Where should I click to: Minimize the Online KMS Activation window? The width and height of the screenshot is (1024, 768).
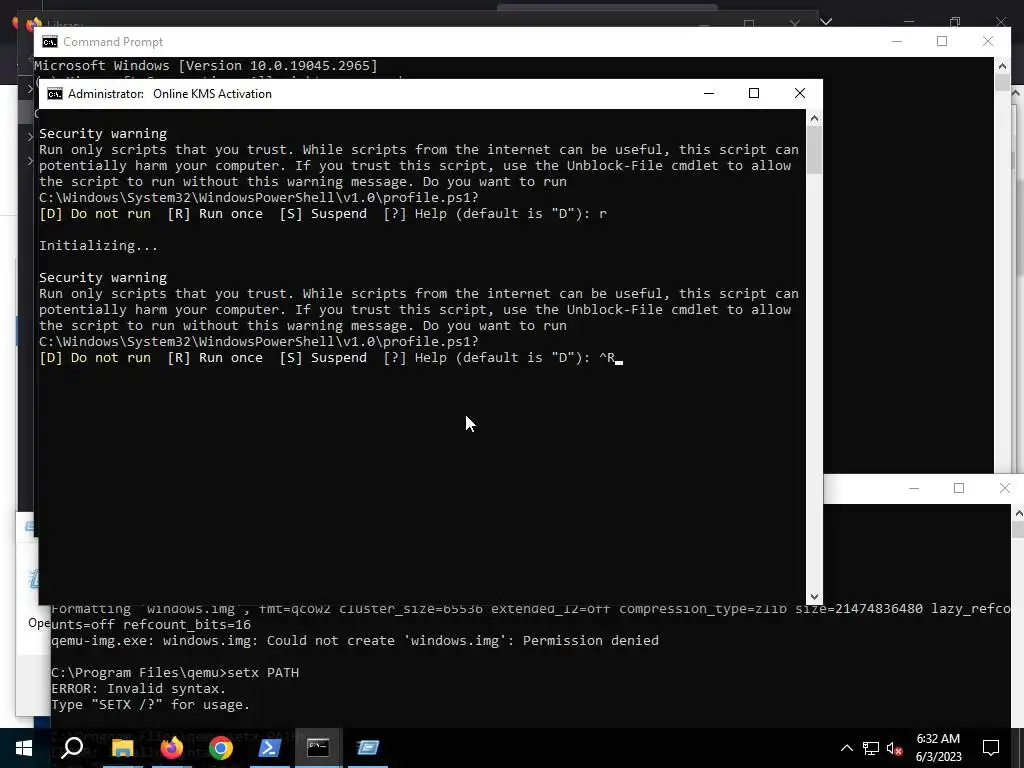(709, 93)
